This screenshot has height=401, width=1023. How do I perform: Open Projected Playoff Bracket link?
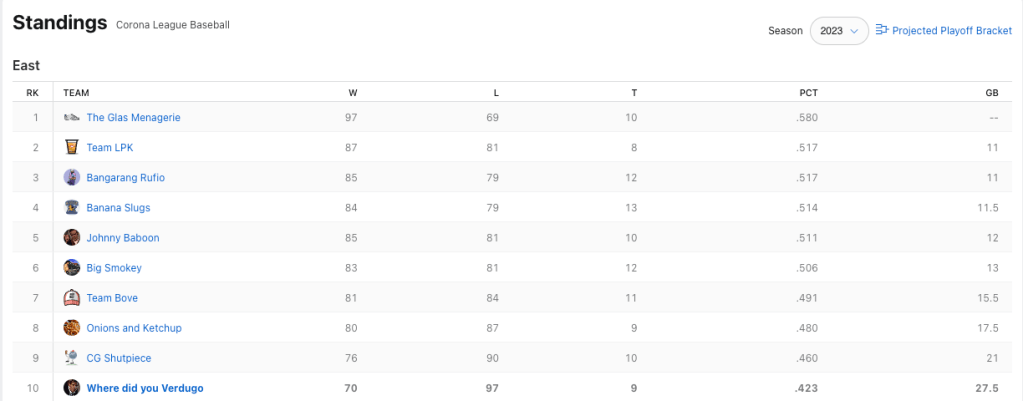tap(952, 31)
